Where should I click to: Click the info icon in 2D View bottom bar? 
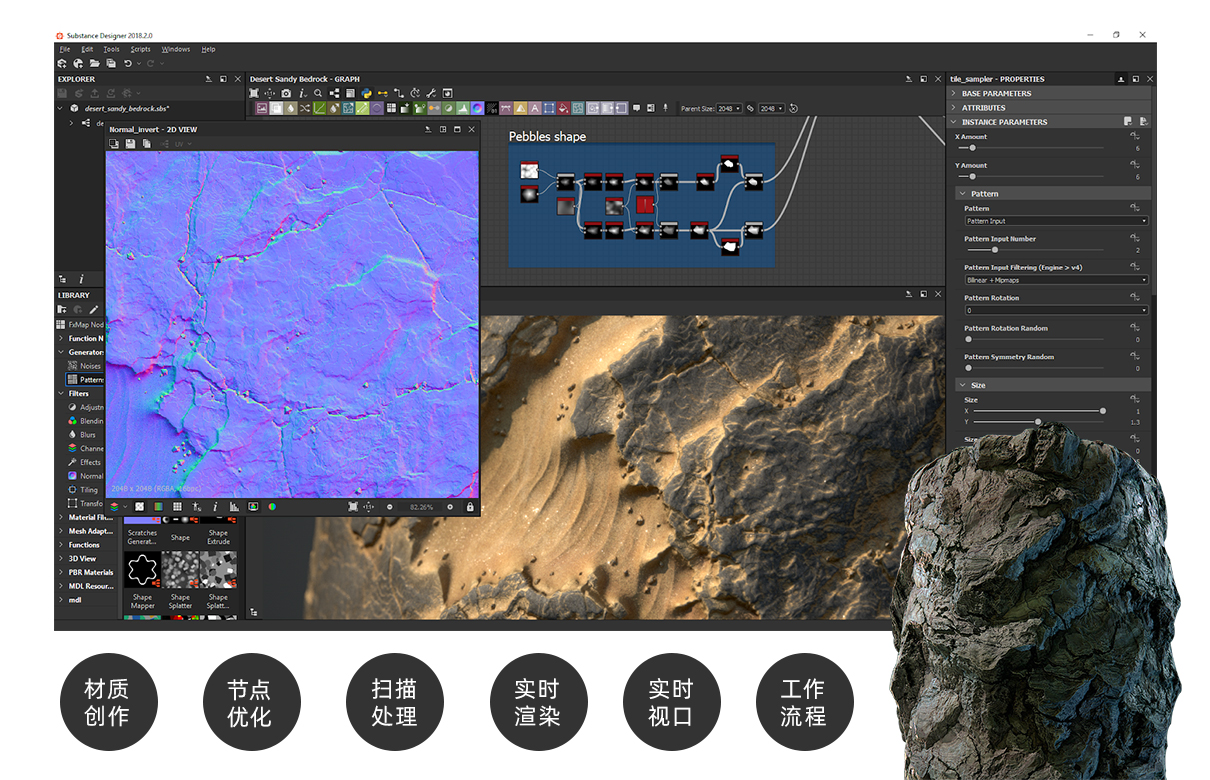[215, 507]
